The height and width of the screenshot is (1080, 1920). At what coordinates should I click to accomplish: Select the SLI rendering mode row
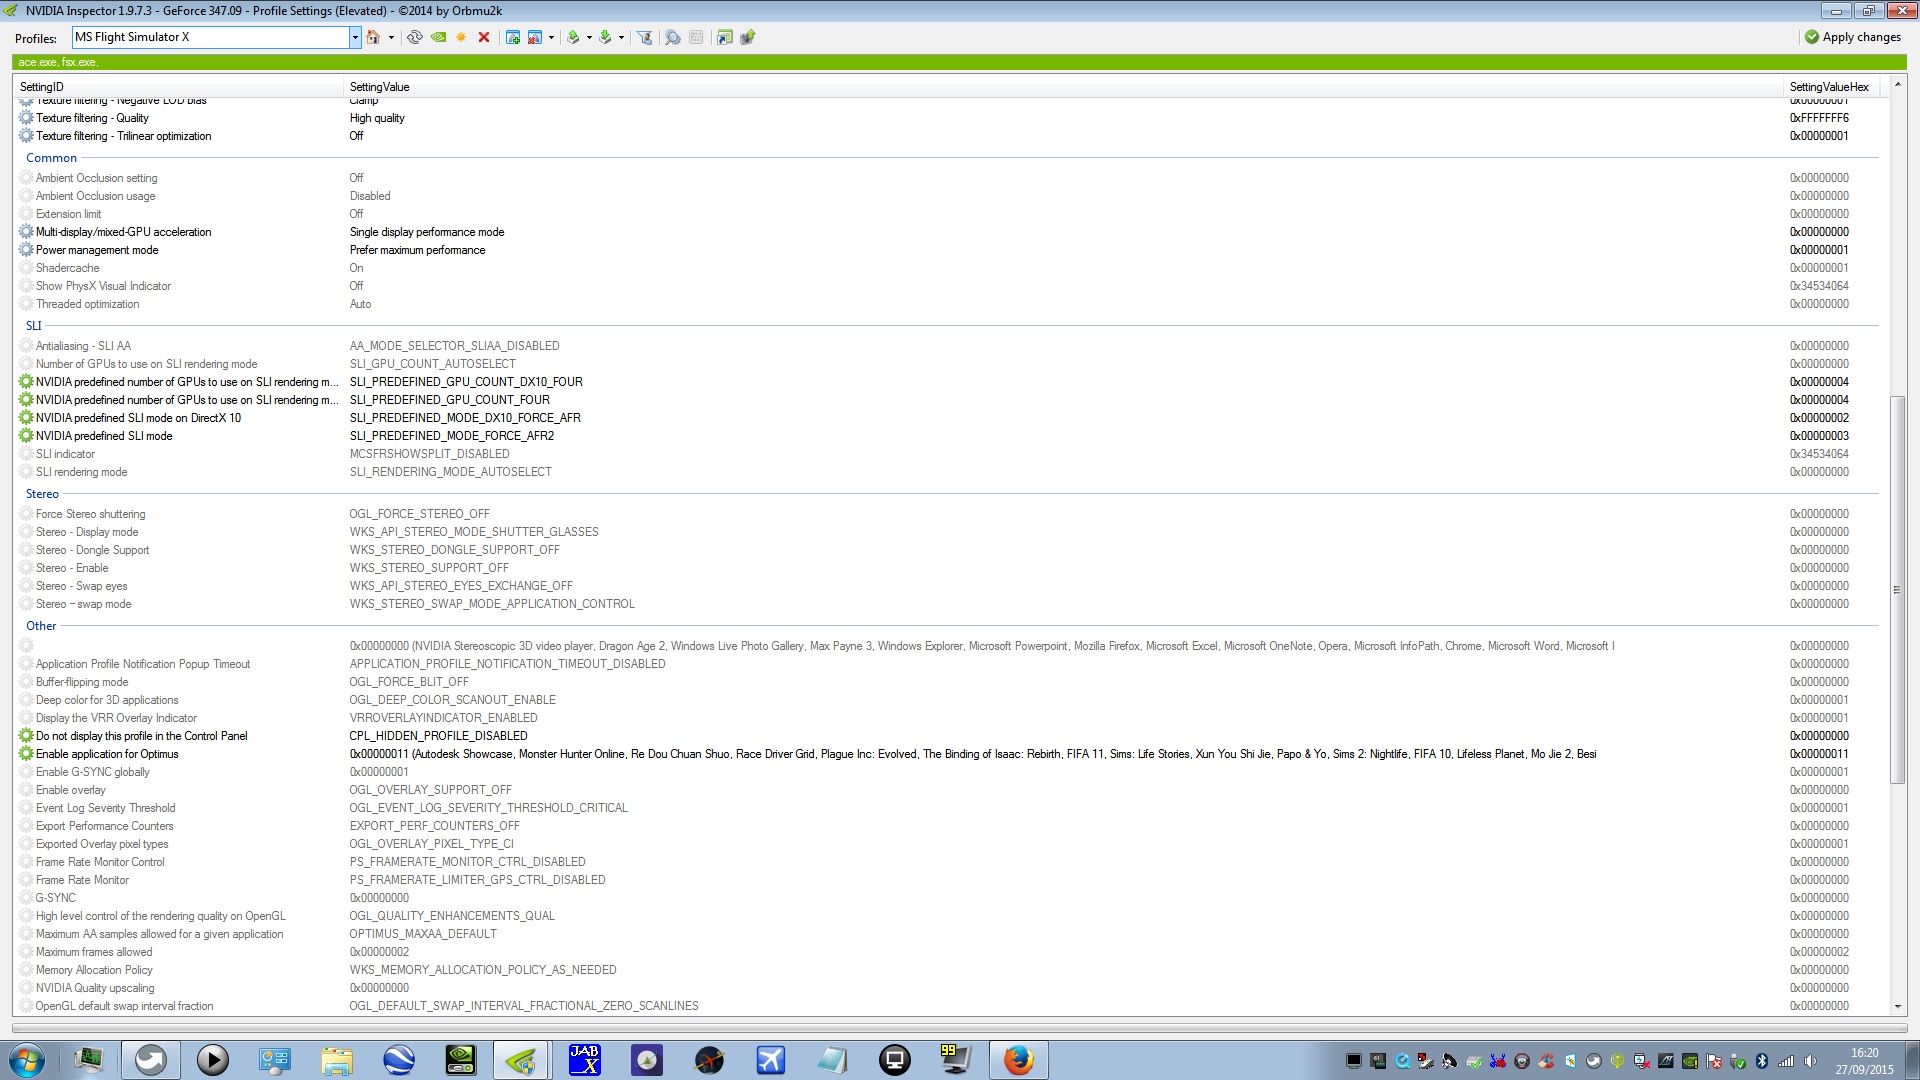click(946, 472)
